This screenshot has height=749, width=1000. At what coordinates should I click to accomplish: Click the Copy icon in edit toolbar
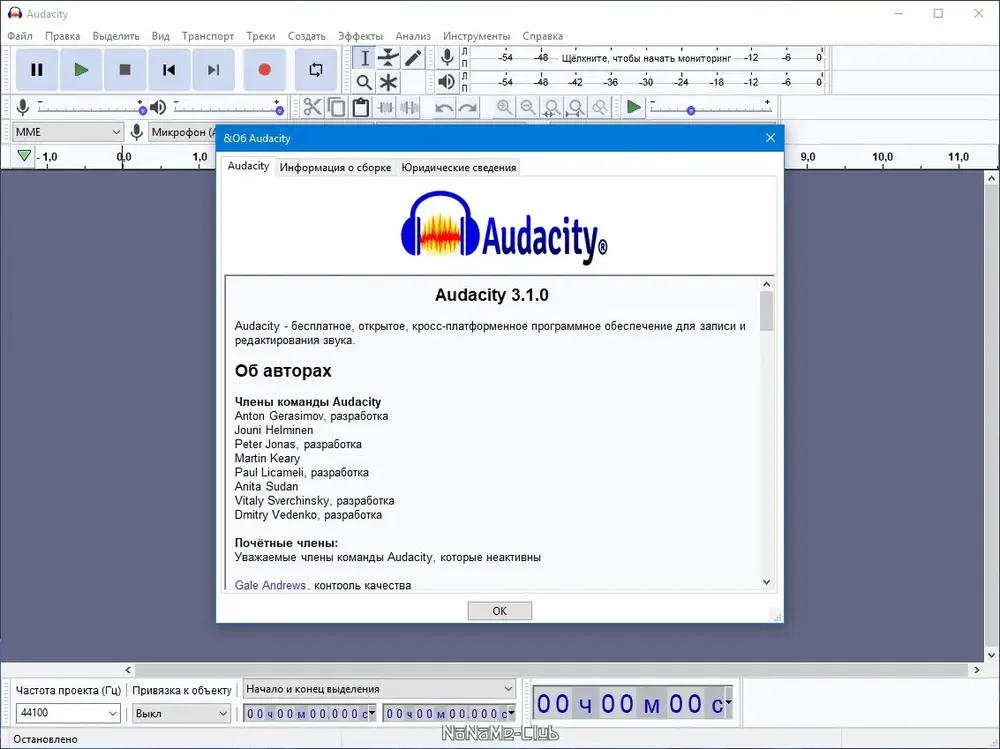(x=337, y=107)
